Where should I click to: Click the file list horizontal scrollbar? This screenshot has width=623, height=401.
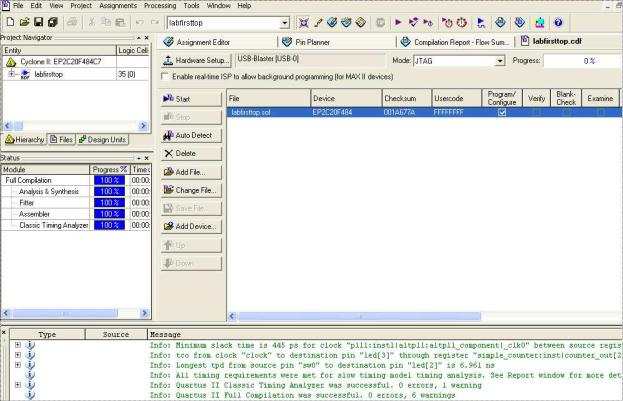(x=359, y=316)
